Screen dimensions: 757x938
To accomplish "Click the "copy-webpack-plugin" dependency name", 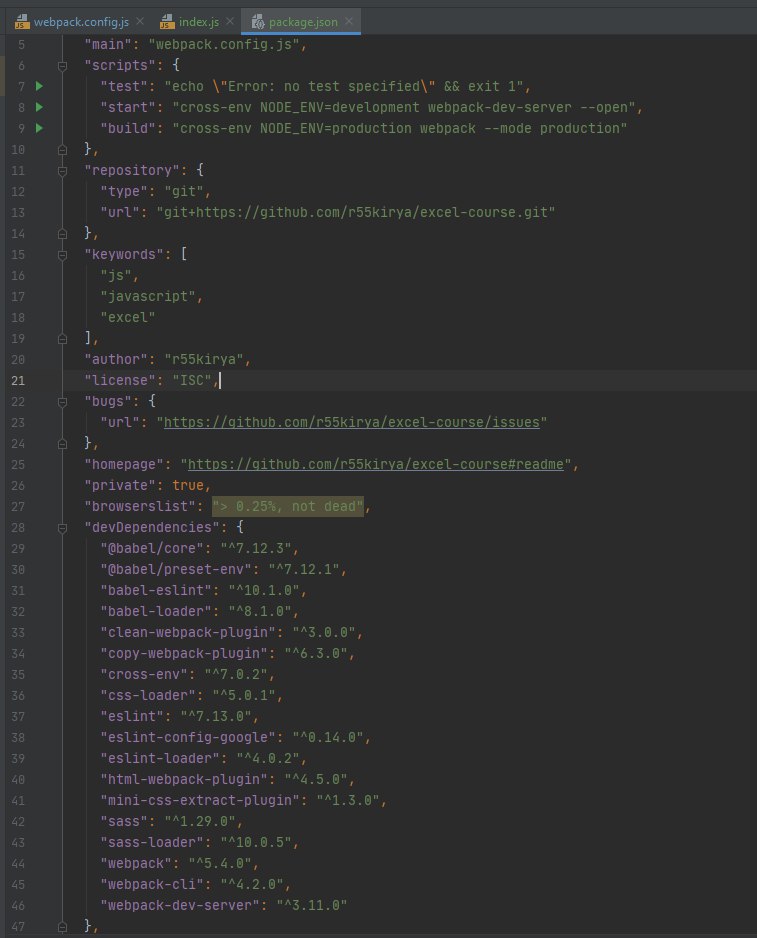I will point(184,653).
